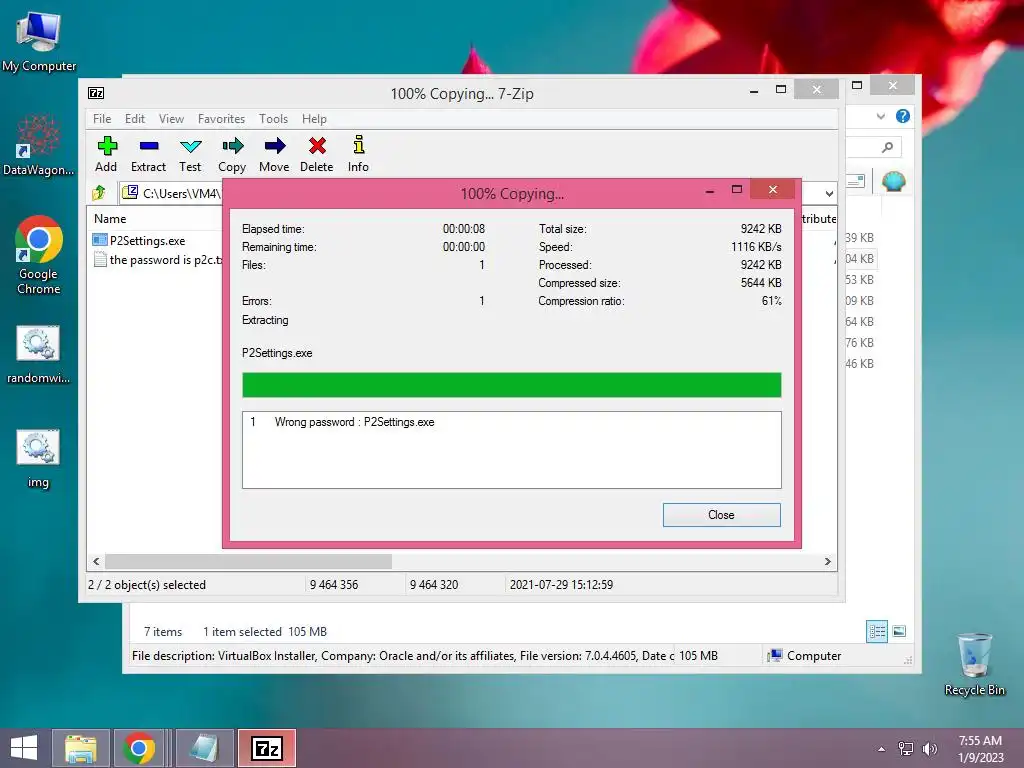
Task: Select the Recycle Bin desktop icon
Action: click(x=974, y=664)
